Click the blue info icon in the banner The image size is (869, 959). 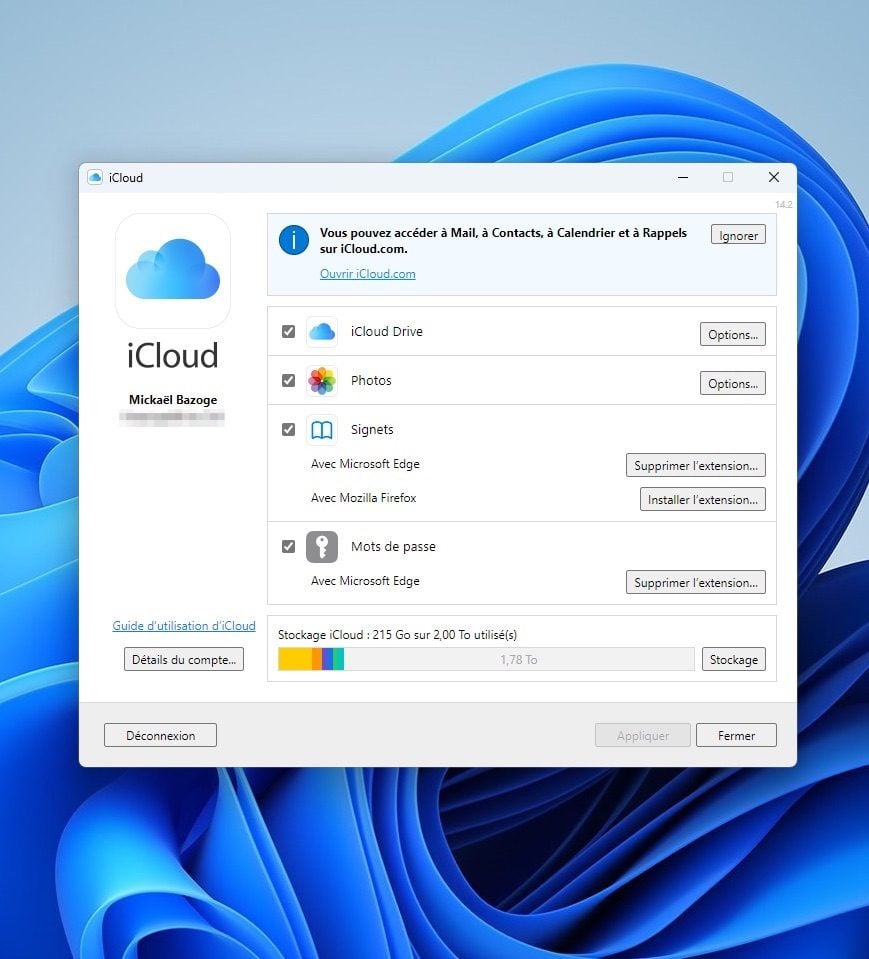(294, 240)
